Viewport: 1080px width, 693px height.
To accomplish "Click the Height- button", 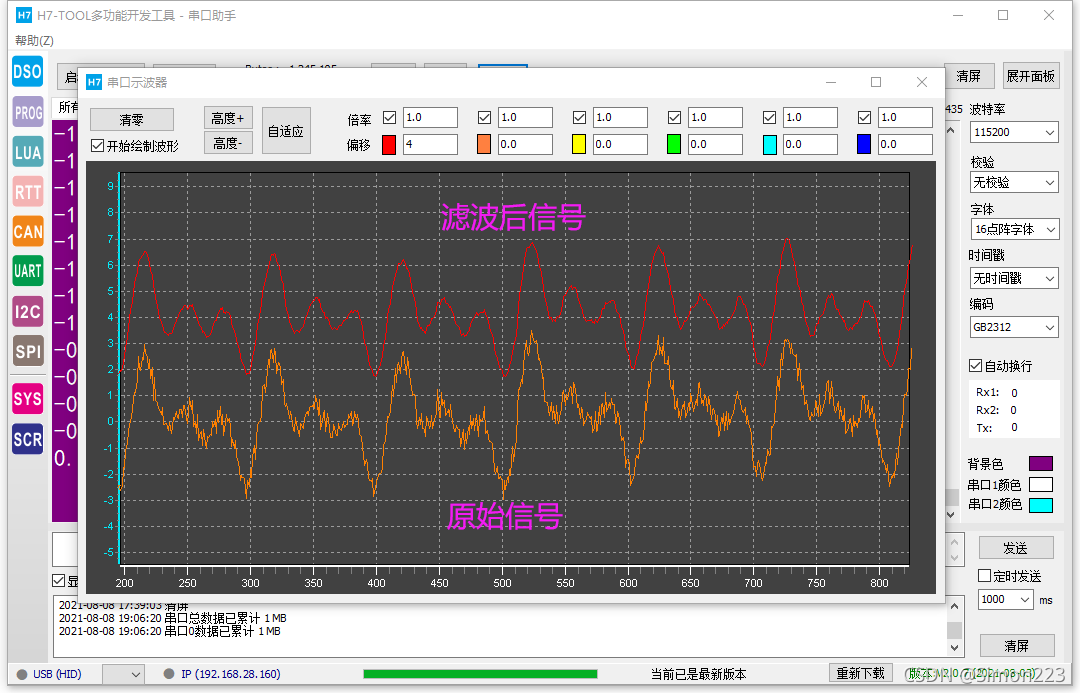I will pos(228,143).
